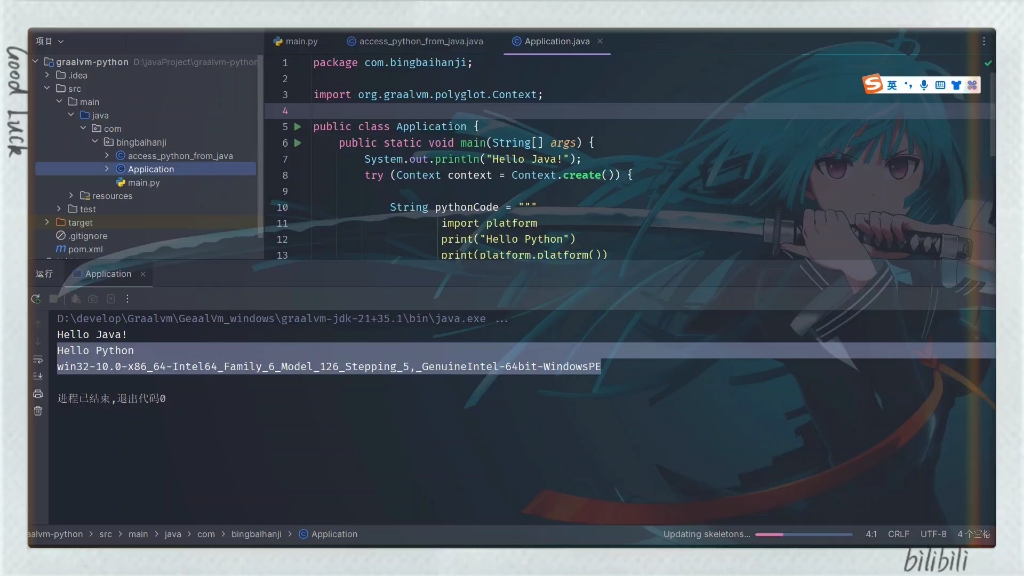Expand the Application class node in tree

tap(107, 169)
